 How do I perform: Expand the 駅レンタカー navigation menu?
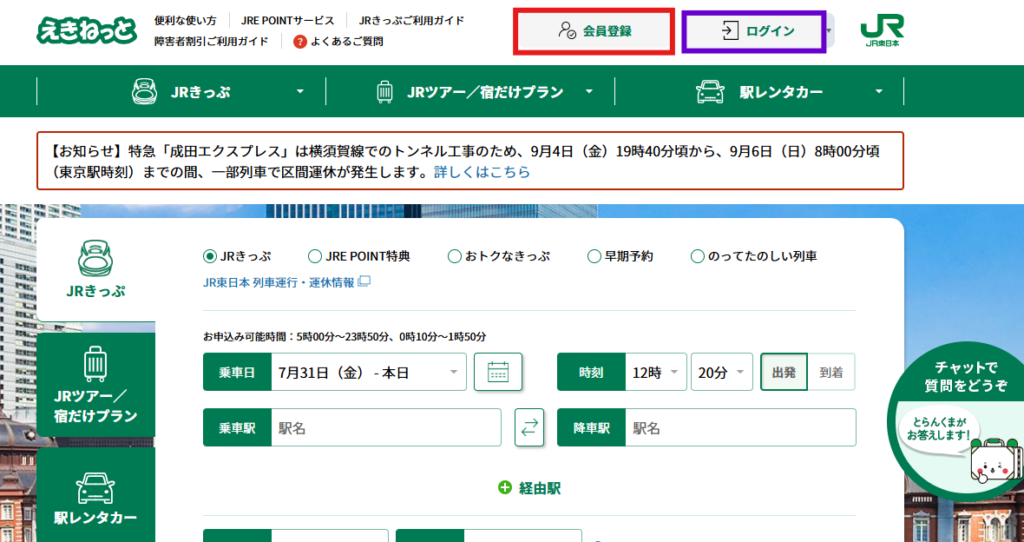[x=879, y=91]
